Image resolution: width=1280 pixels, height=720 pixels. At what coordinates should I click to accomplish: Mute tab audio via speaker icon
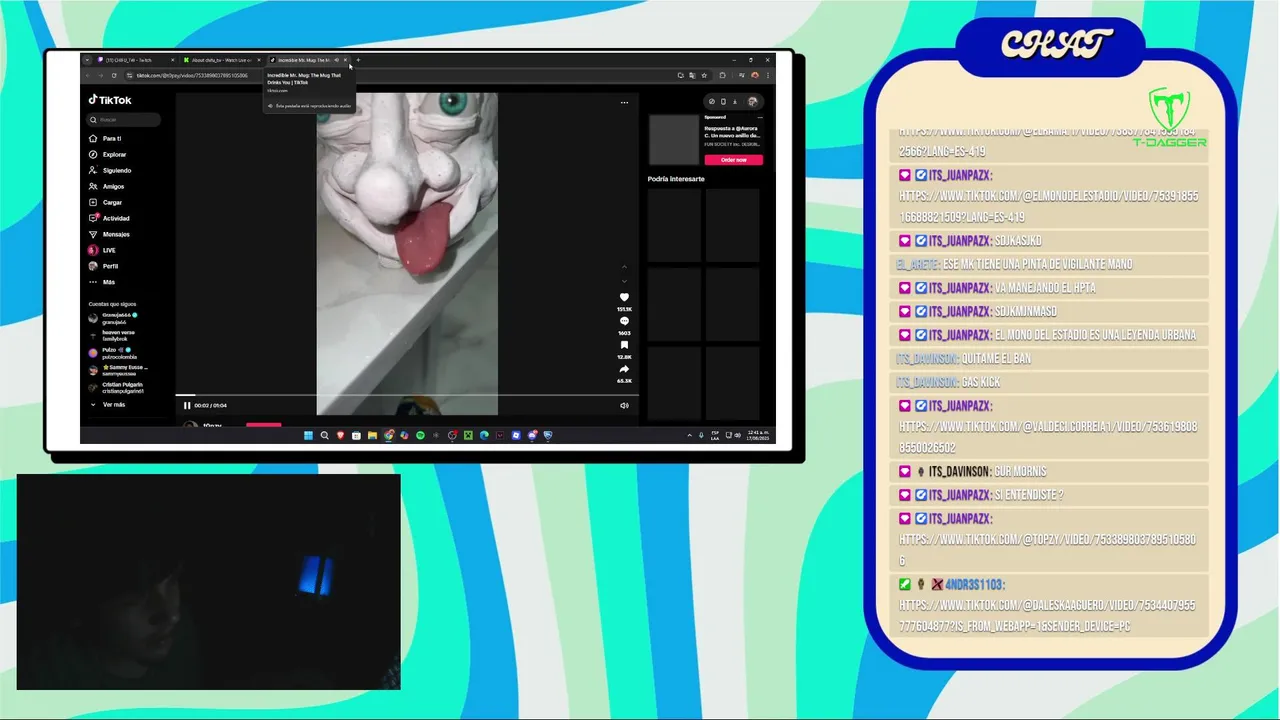[x=337, y=60]
